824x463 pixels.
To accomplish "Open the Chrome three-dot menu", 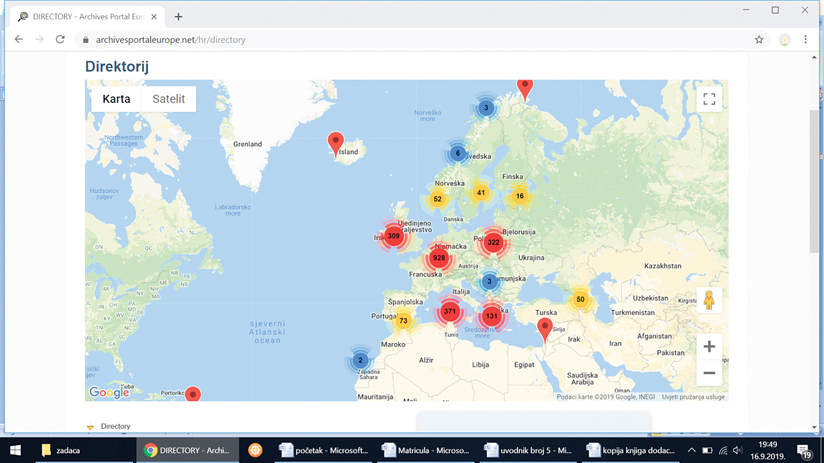I will coord(805,39).
